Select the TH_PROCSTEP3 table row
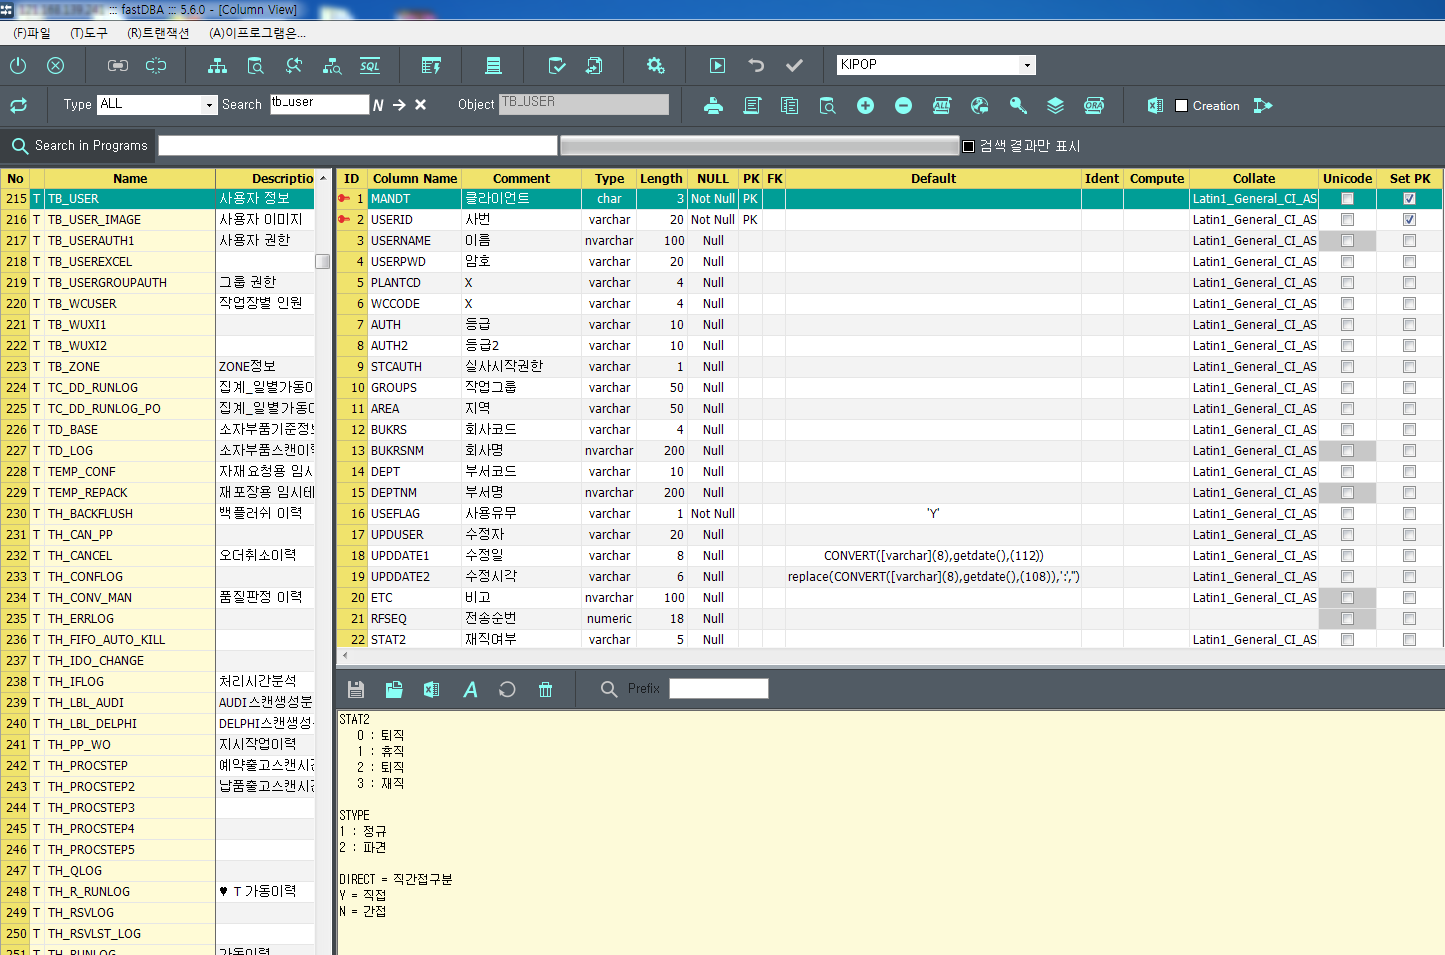1445x955 pixels. tap(158, 808)
